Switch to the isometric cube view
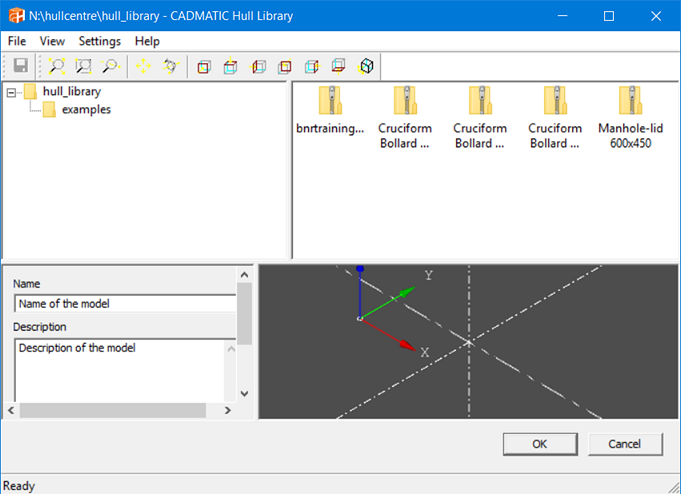The height and width of the screenshot is (494, 681). [367, 67]
